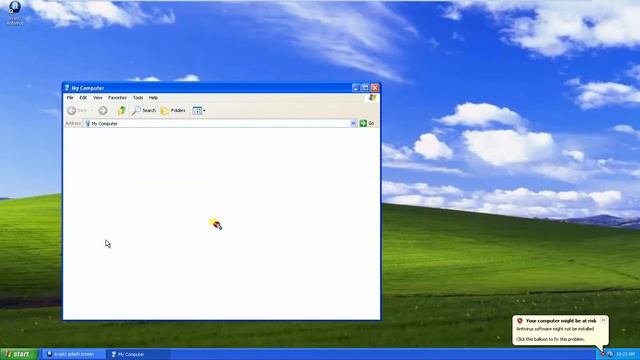640x360 pixels.
Task: Open the Views dropdown button
Action: (x=199, y=111)
